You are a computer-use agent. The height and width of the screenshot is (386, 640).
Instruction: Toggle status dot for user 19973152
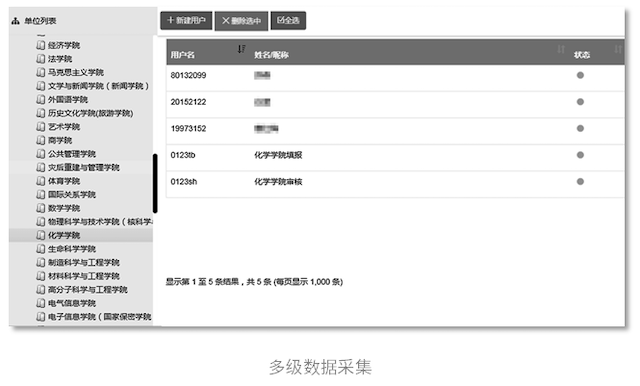pyautogui.click(x=580, y=128)
